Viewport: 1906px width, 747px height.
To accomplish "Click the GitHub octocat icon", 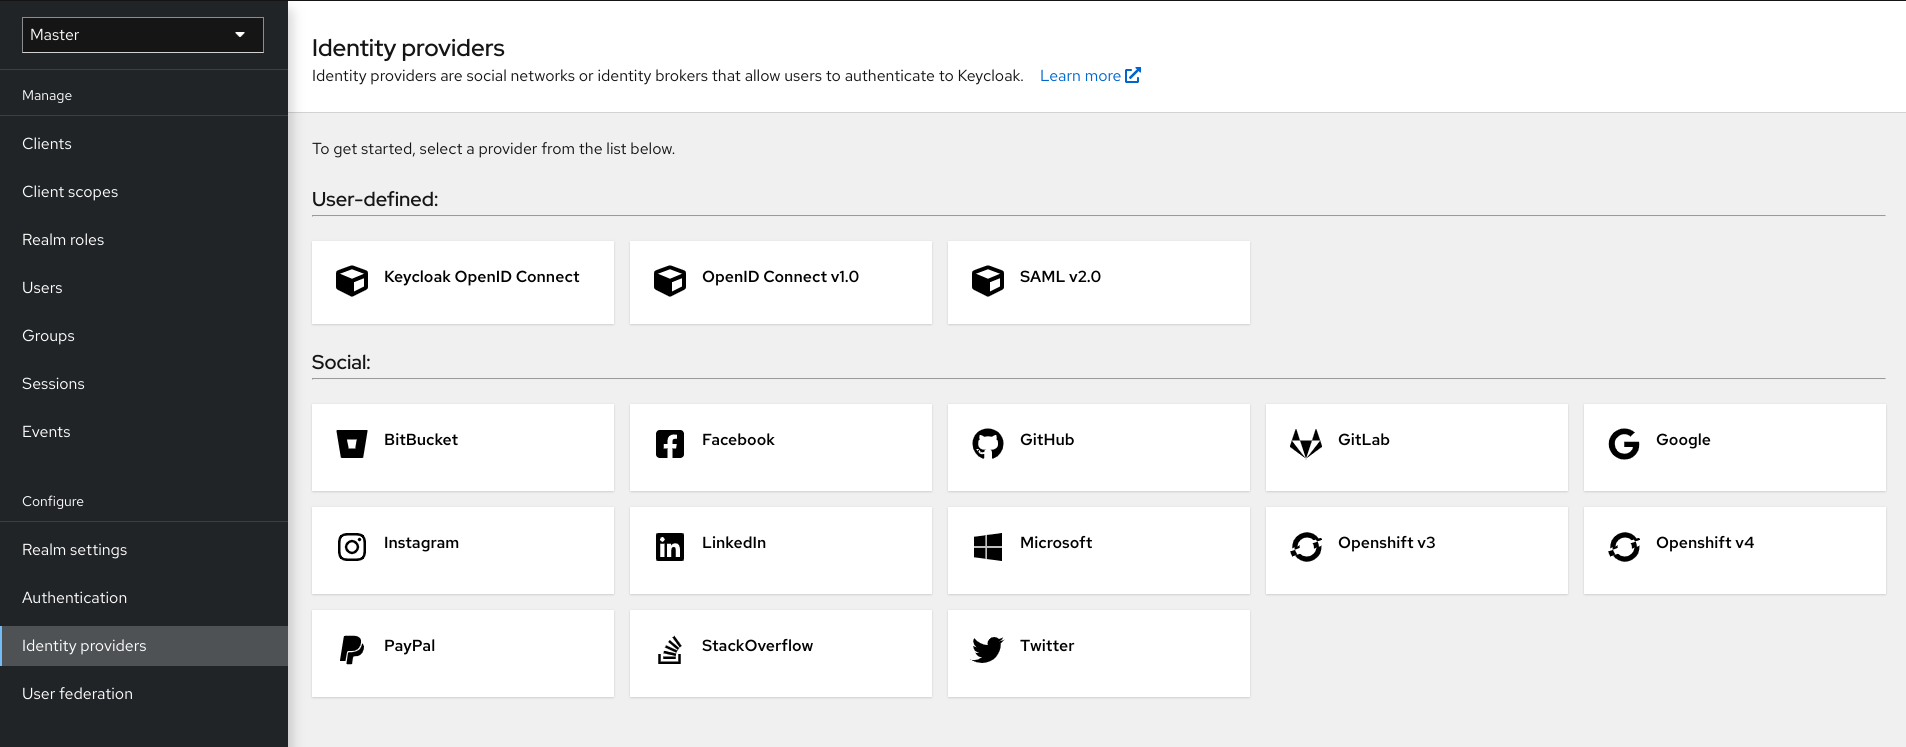I will 987,443.
